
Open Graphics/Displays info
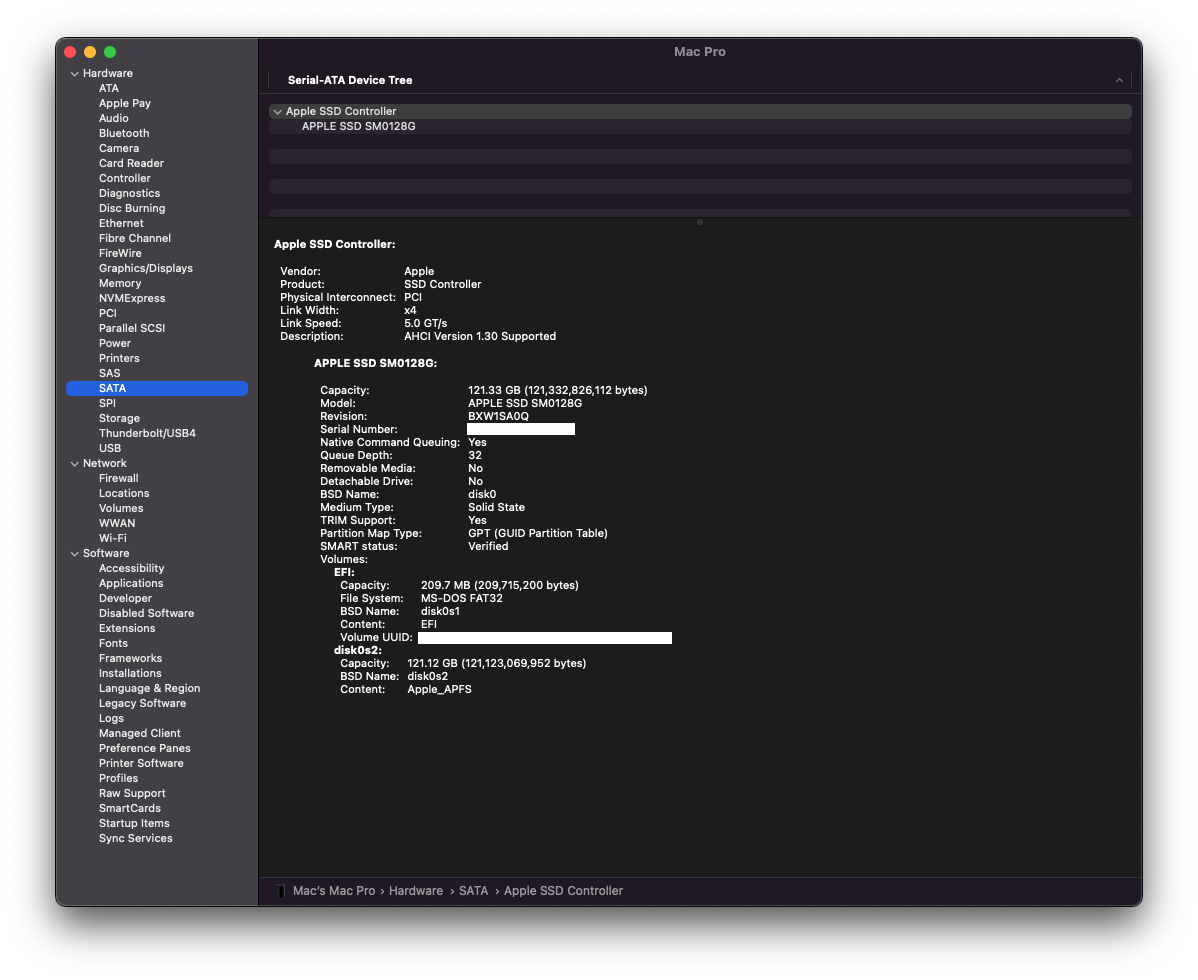click(145, 268)
